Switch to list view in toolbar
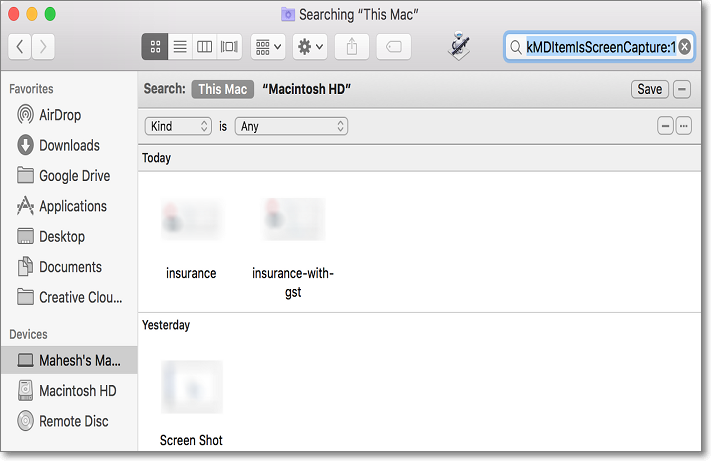This screenshot has width=711, height=461. click(x=180, y=46)
